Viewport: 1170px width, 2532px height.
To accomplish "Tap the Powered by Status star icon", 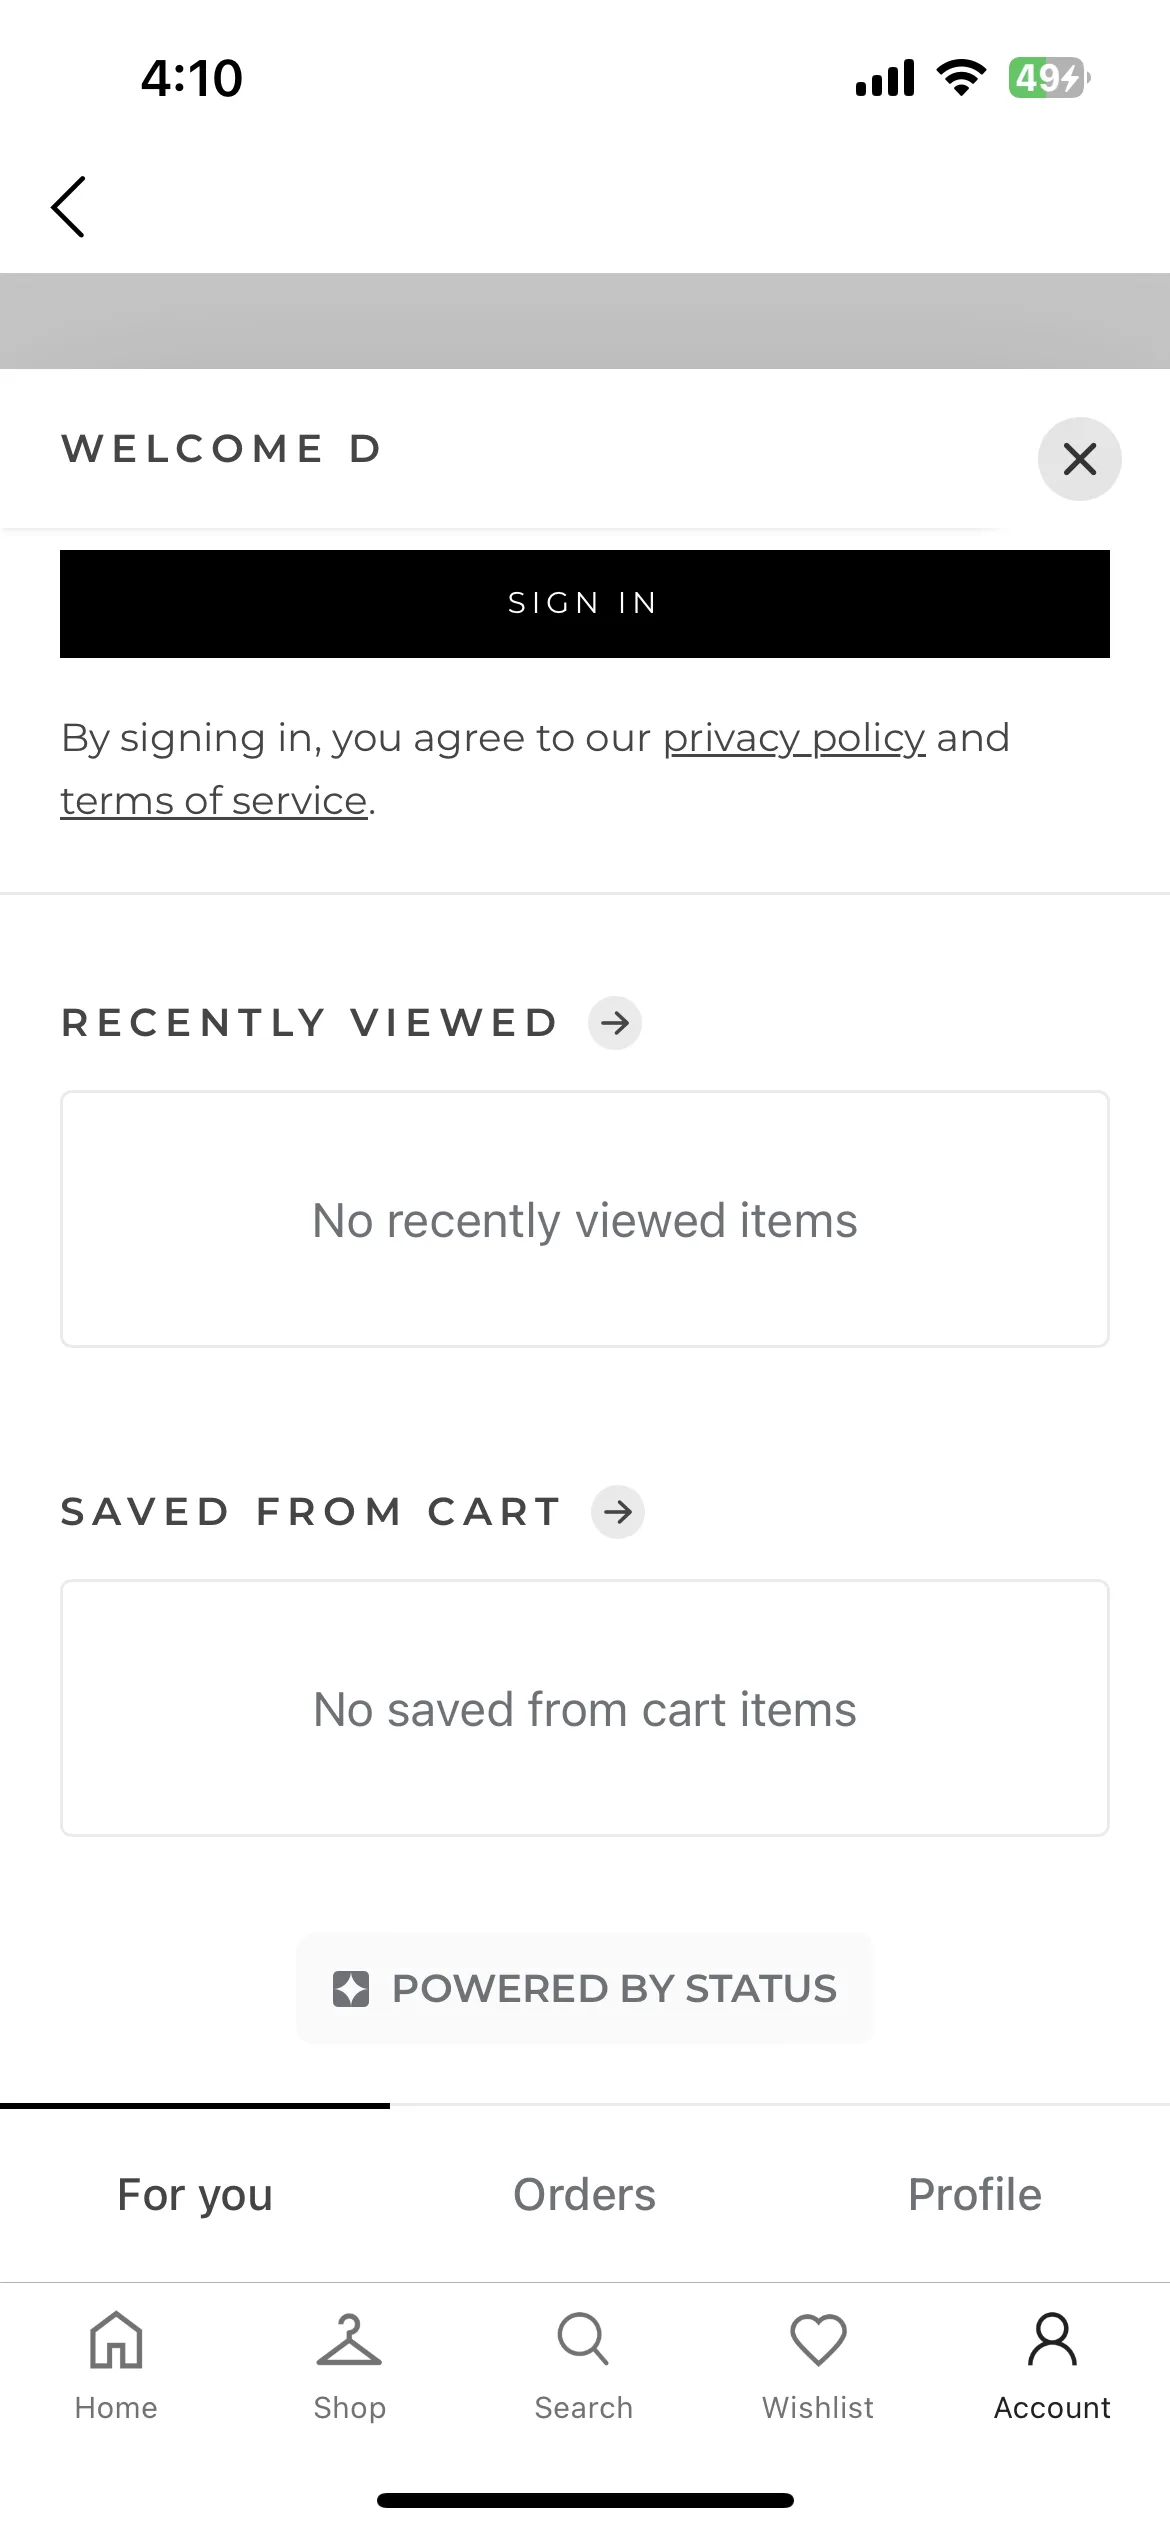I will click(x=351, y=1989).
